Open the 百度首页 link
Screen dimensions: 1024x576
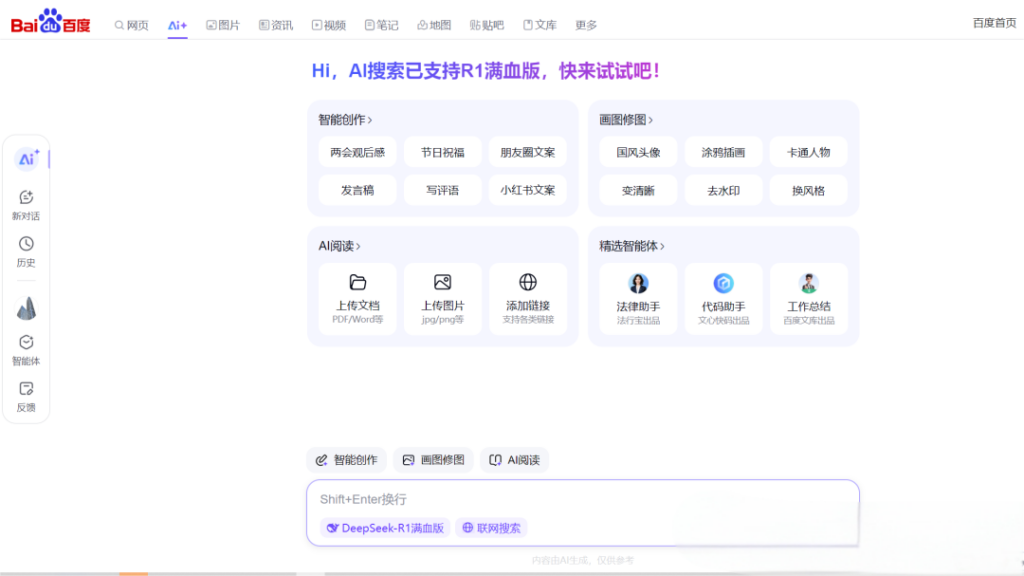(x=994, y=23)
